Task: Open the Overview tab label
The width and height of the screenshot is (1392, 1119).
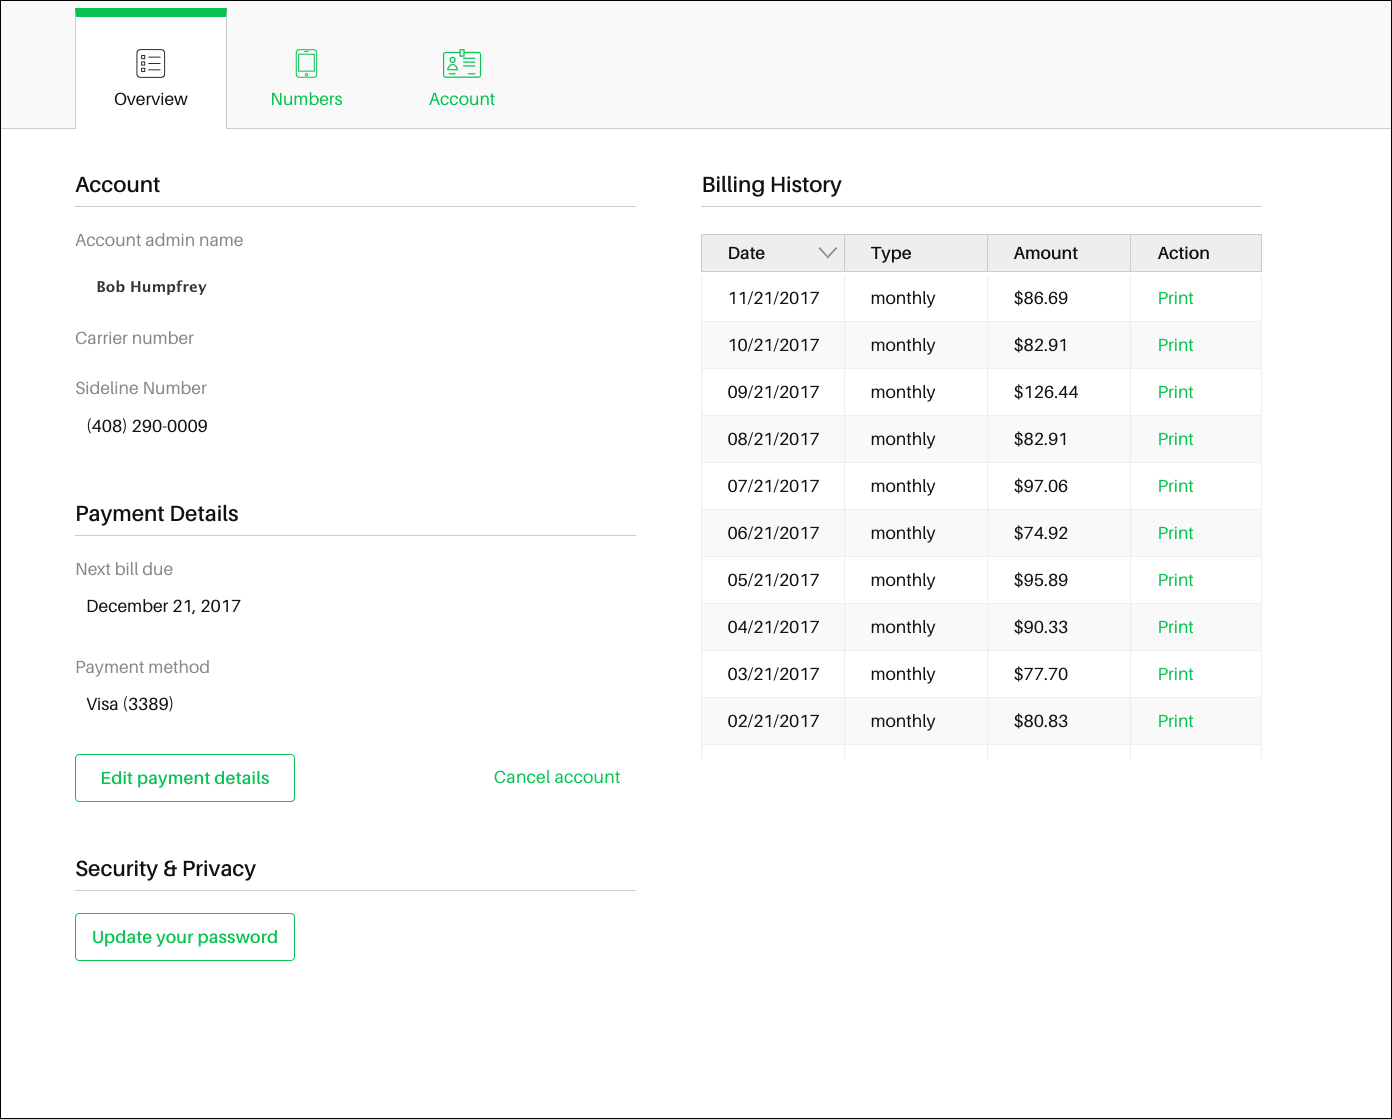Action: [151, 99]
